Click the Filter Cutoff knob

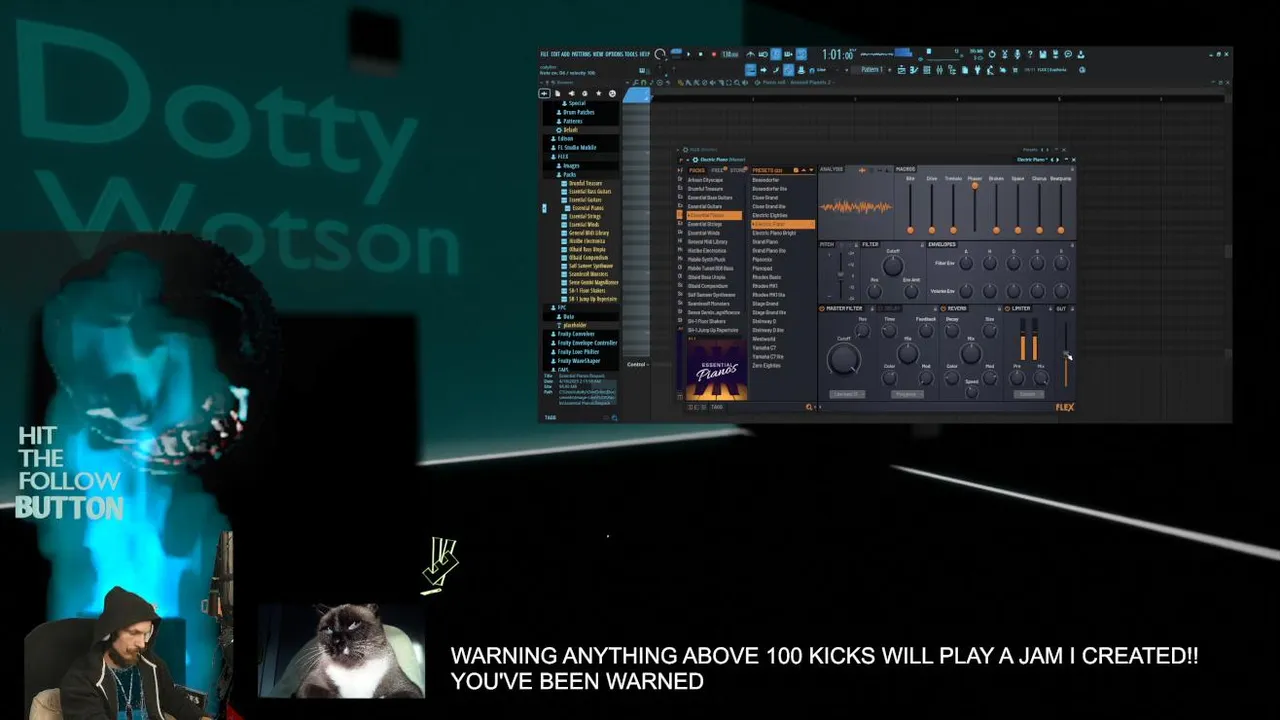click(893, 266)
